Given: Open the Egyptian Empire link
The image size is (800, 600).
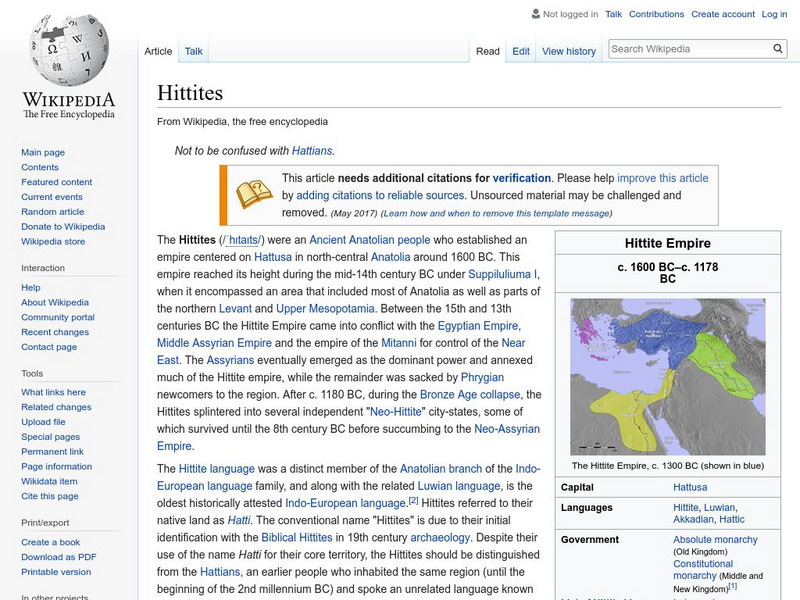Looking at the screenshot, I should tap(478, 326).
